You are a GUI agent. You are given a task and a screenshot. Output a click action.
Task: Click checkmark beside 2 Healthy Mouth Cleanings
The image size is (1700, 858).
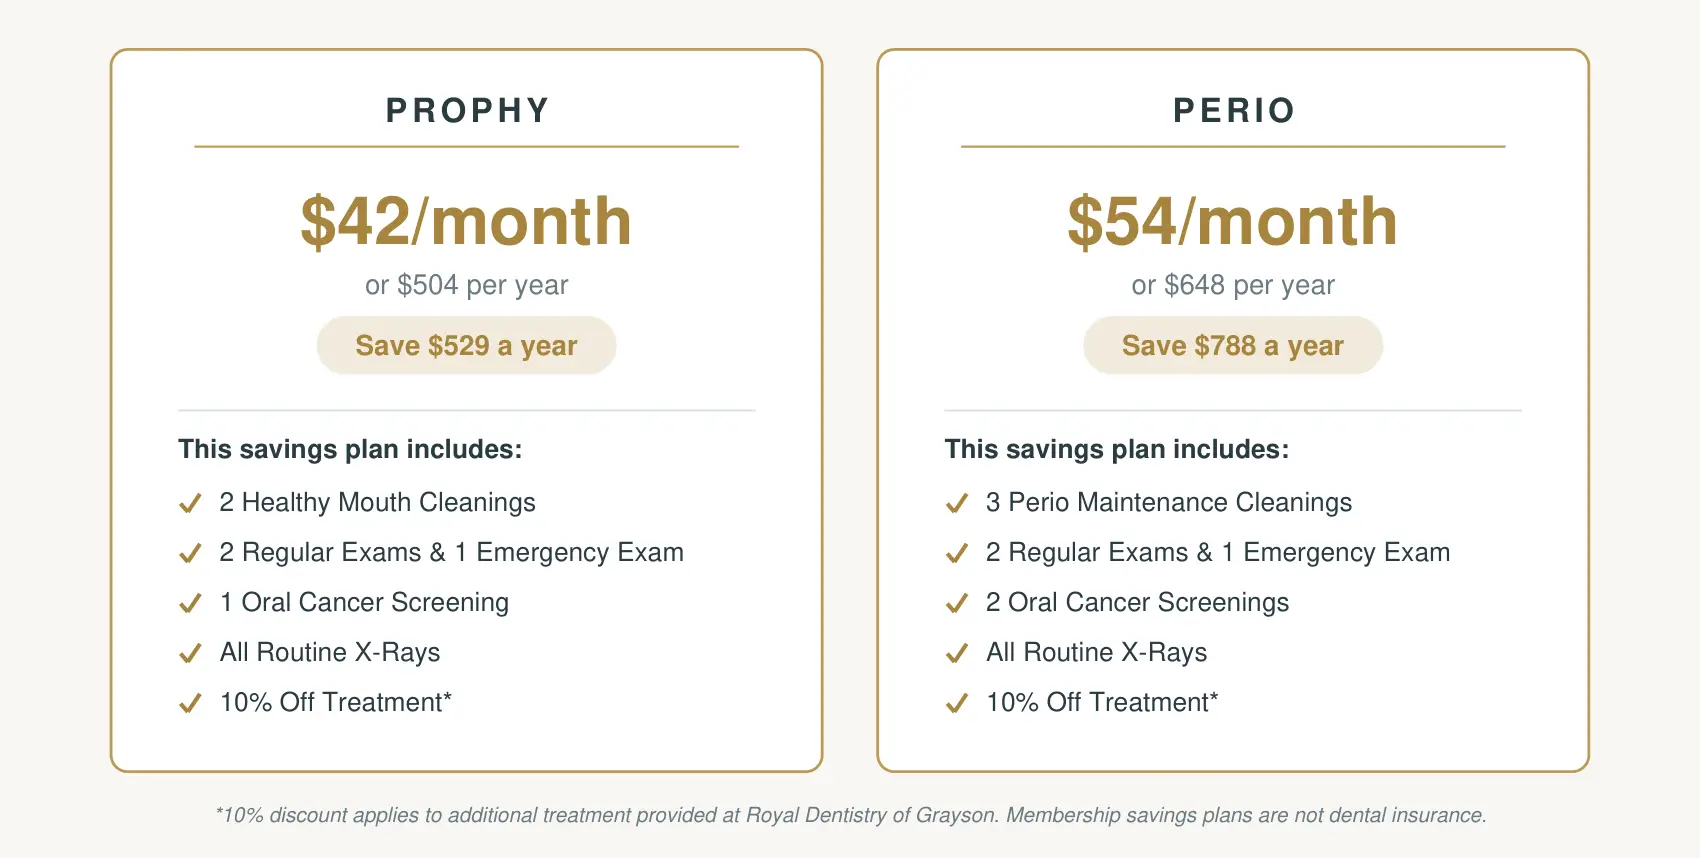tap(190, 503)
